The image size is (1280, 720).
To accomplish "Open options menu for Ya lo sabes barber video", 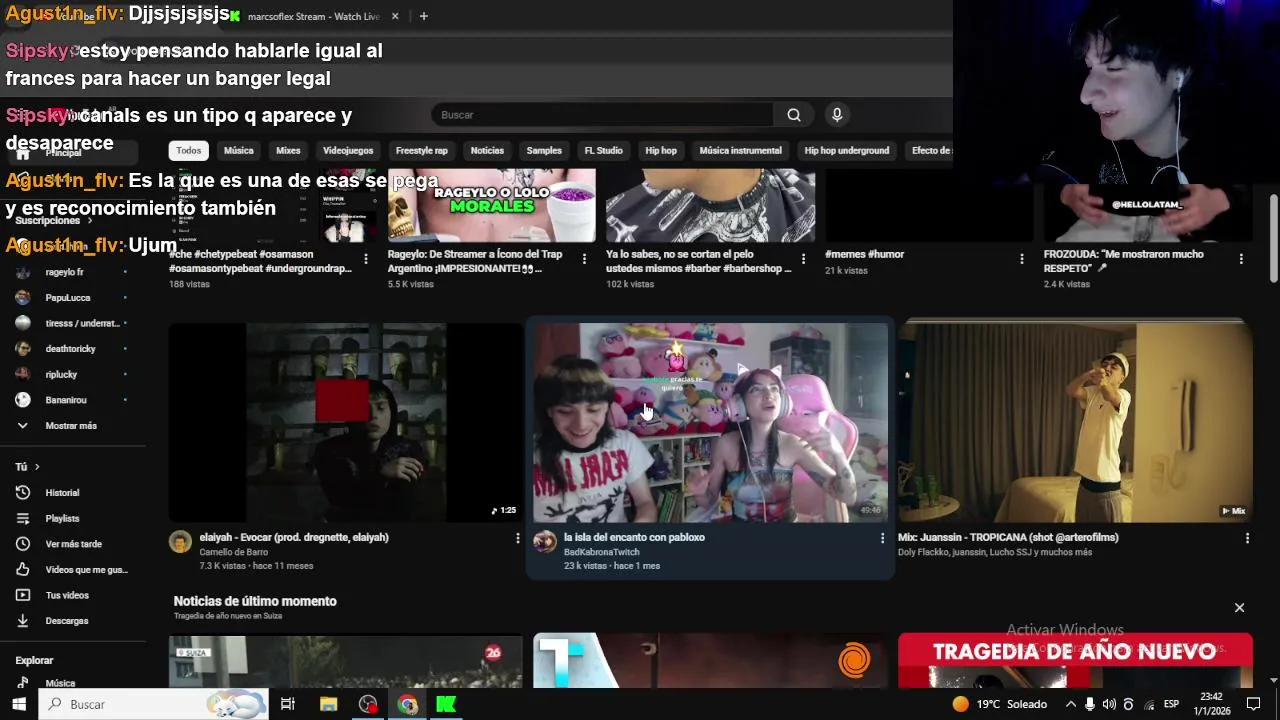I will [803, 259].
